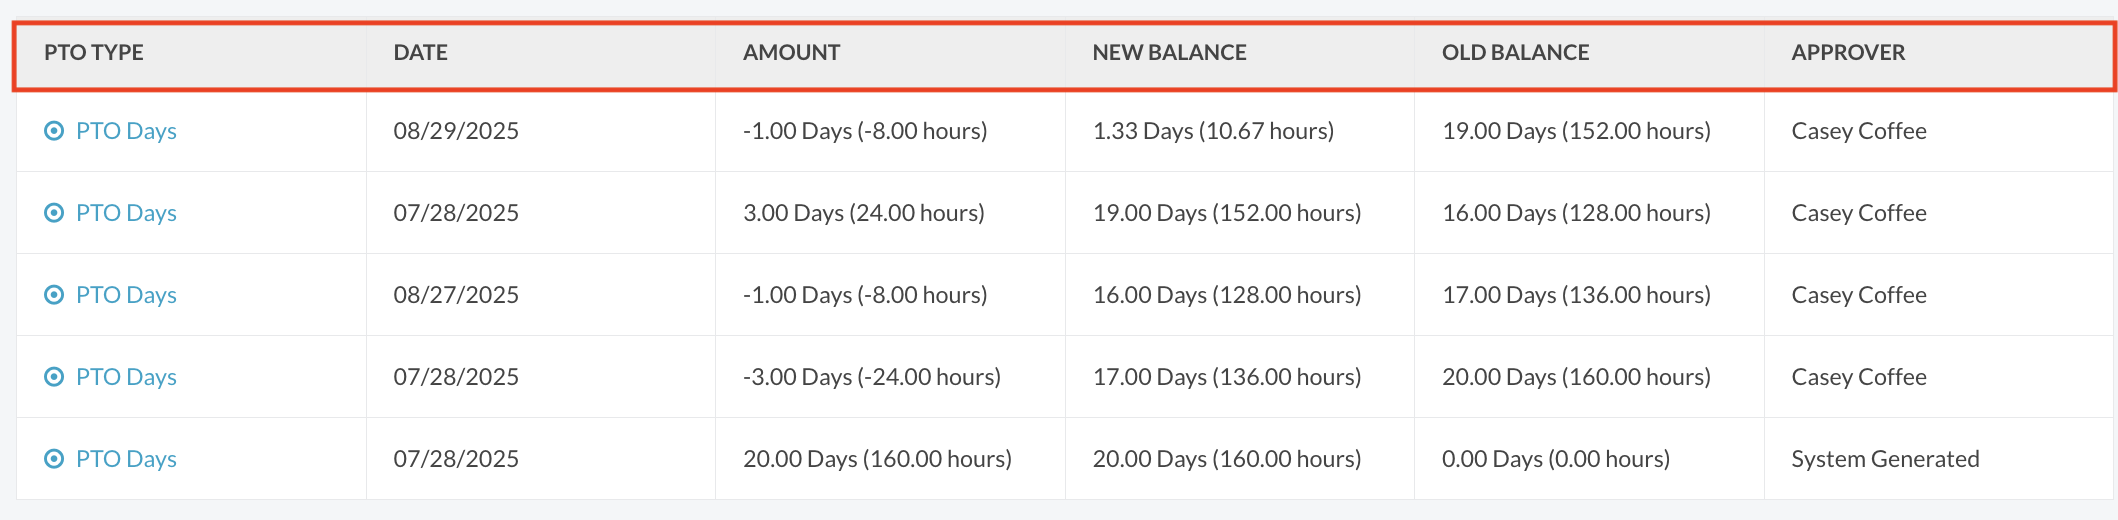Open PTO Days link with 3.00 Days amount
The height and width of the screenshot is (520, 2118).
[126, 213]
